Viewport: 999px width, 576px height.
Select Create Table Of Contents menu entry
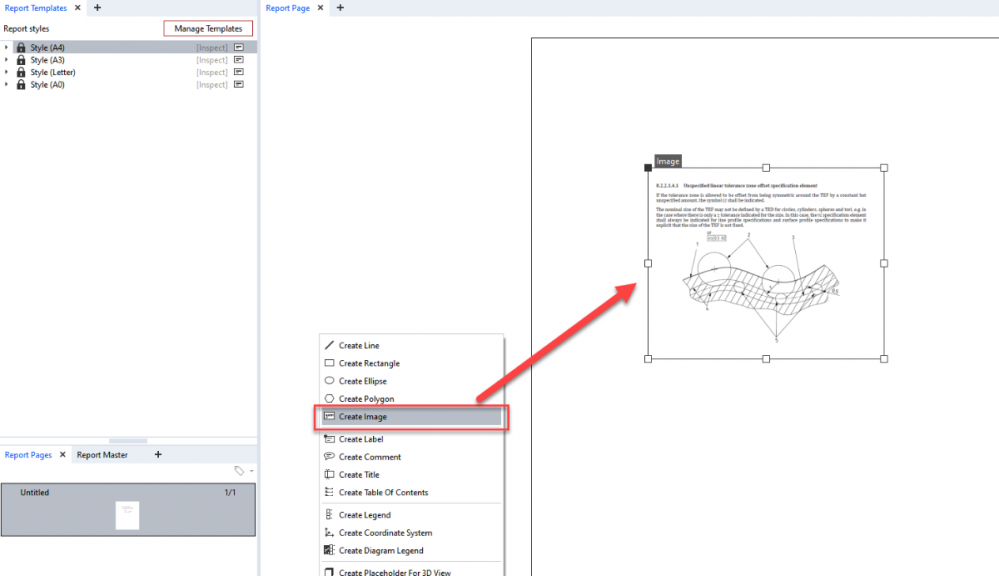383,492
